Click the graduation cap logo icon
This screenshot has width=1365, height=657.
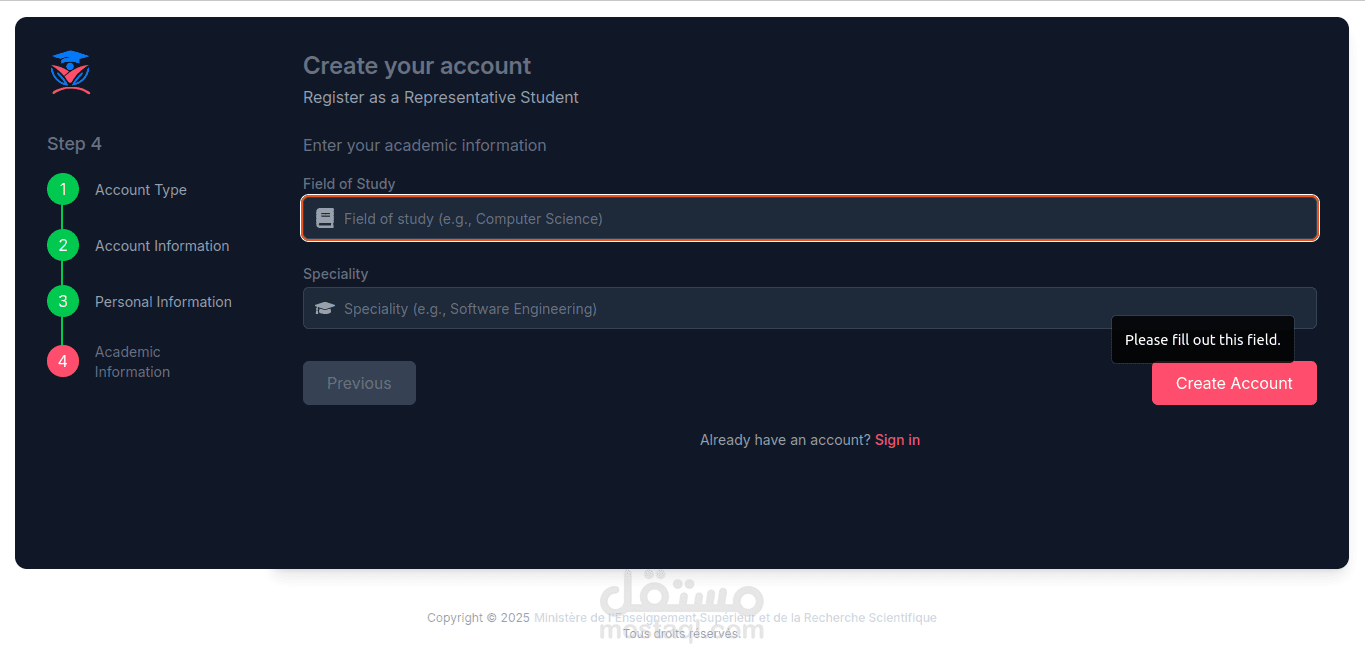pos(70,72)
